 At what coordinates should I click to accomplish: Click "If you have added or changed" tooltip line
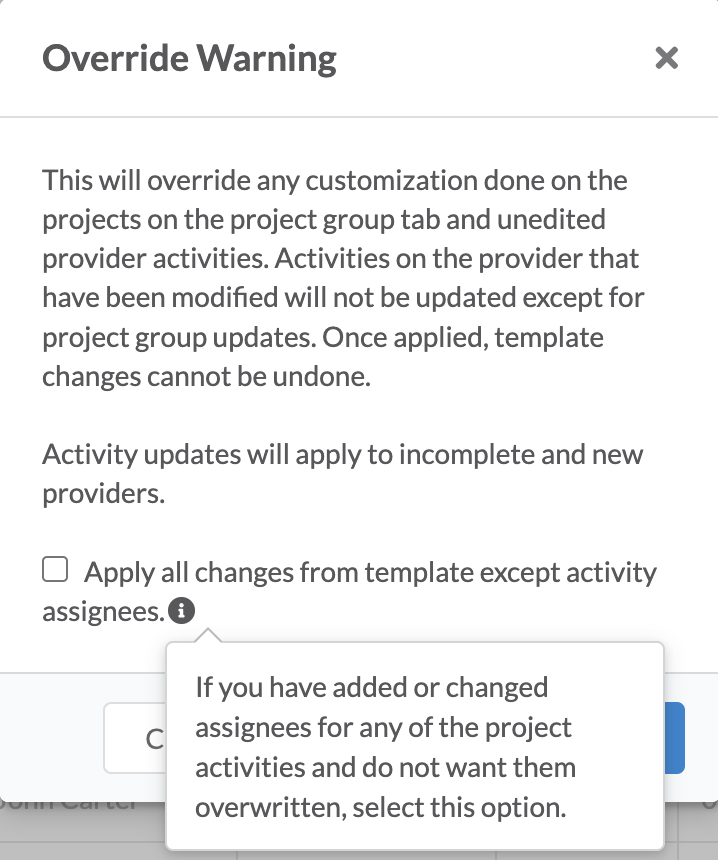371,688
